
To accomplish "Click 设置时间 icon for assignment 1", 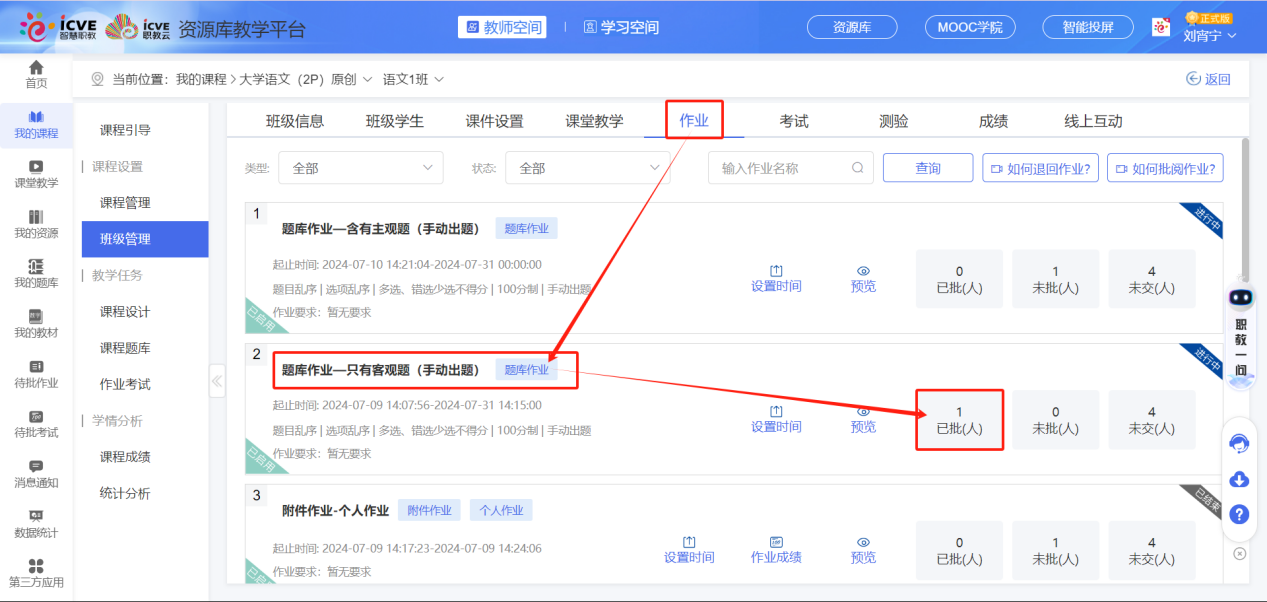I will click(776, 271).
